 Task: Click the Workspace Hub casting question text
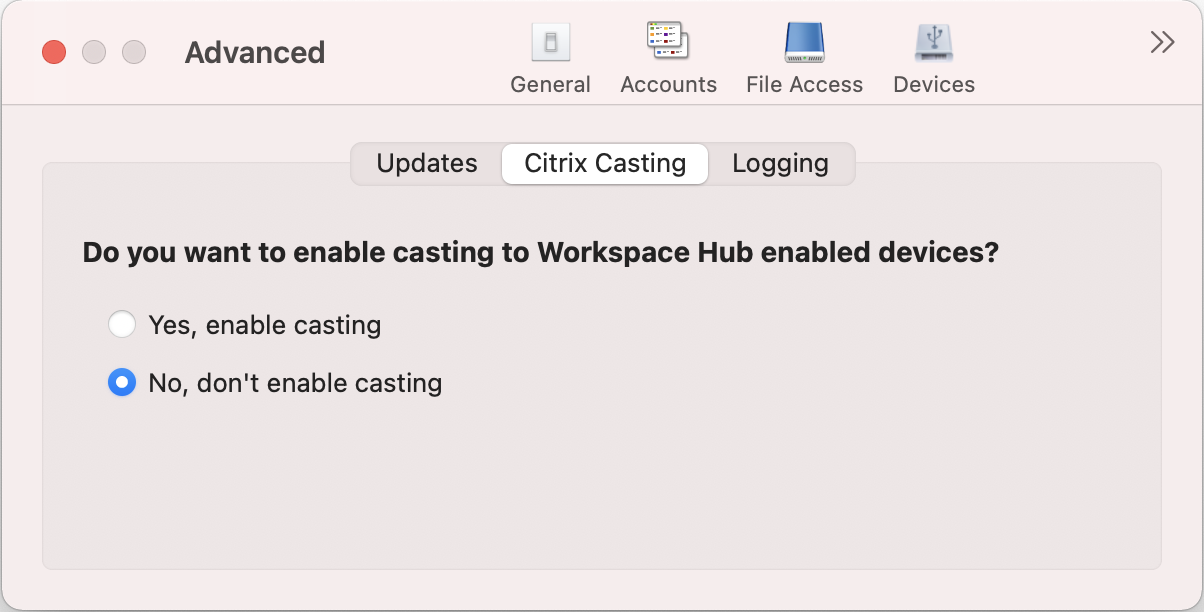pyautogui.click(x=541, y=252)
